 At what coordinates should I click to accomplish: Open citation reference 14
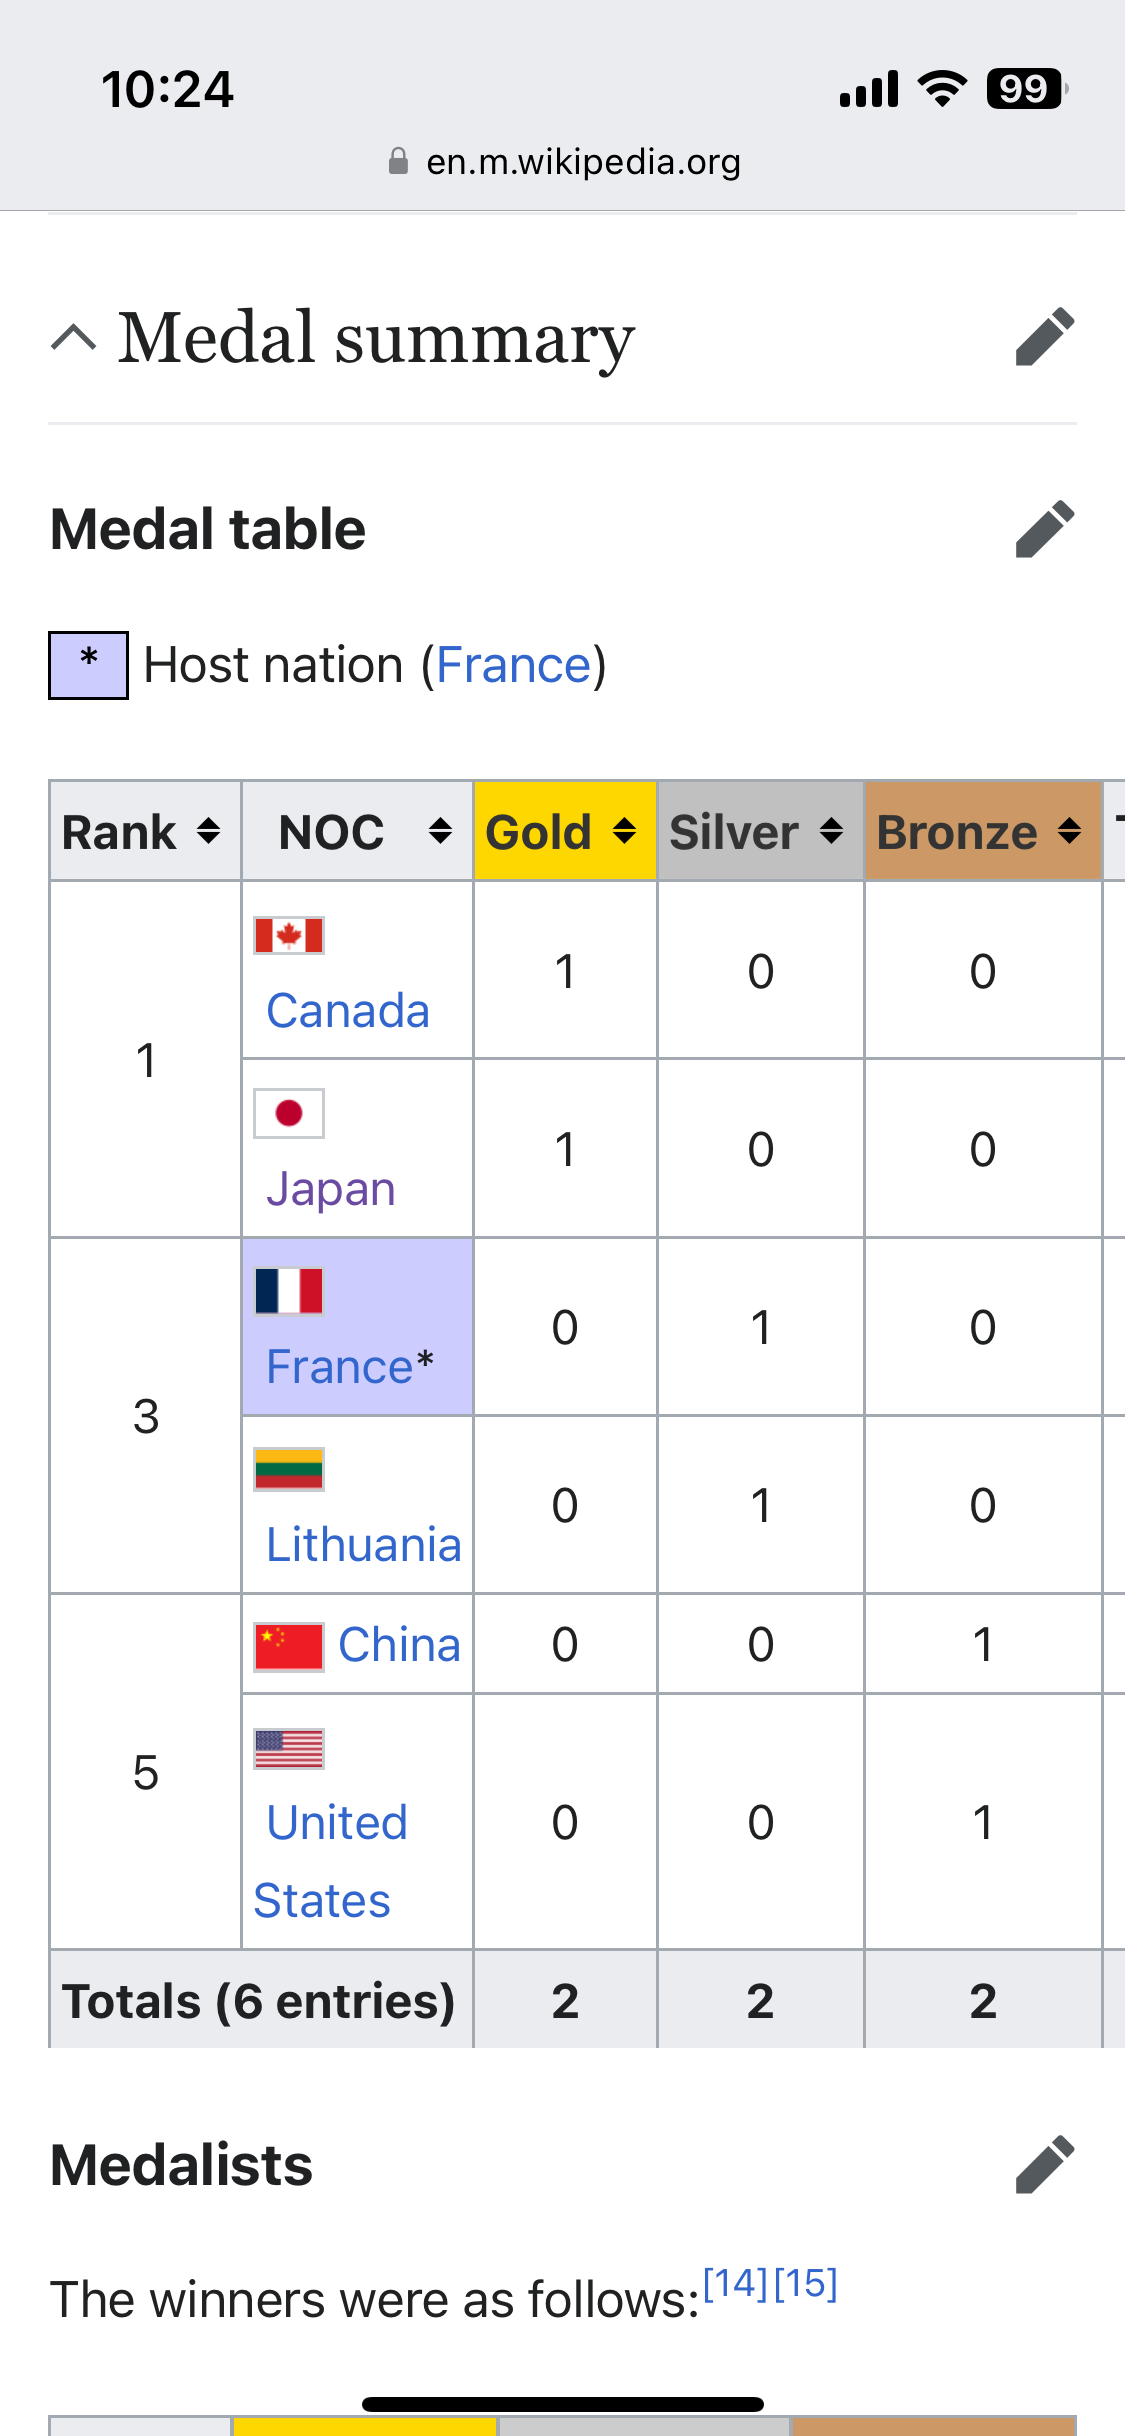(735, 2283)
